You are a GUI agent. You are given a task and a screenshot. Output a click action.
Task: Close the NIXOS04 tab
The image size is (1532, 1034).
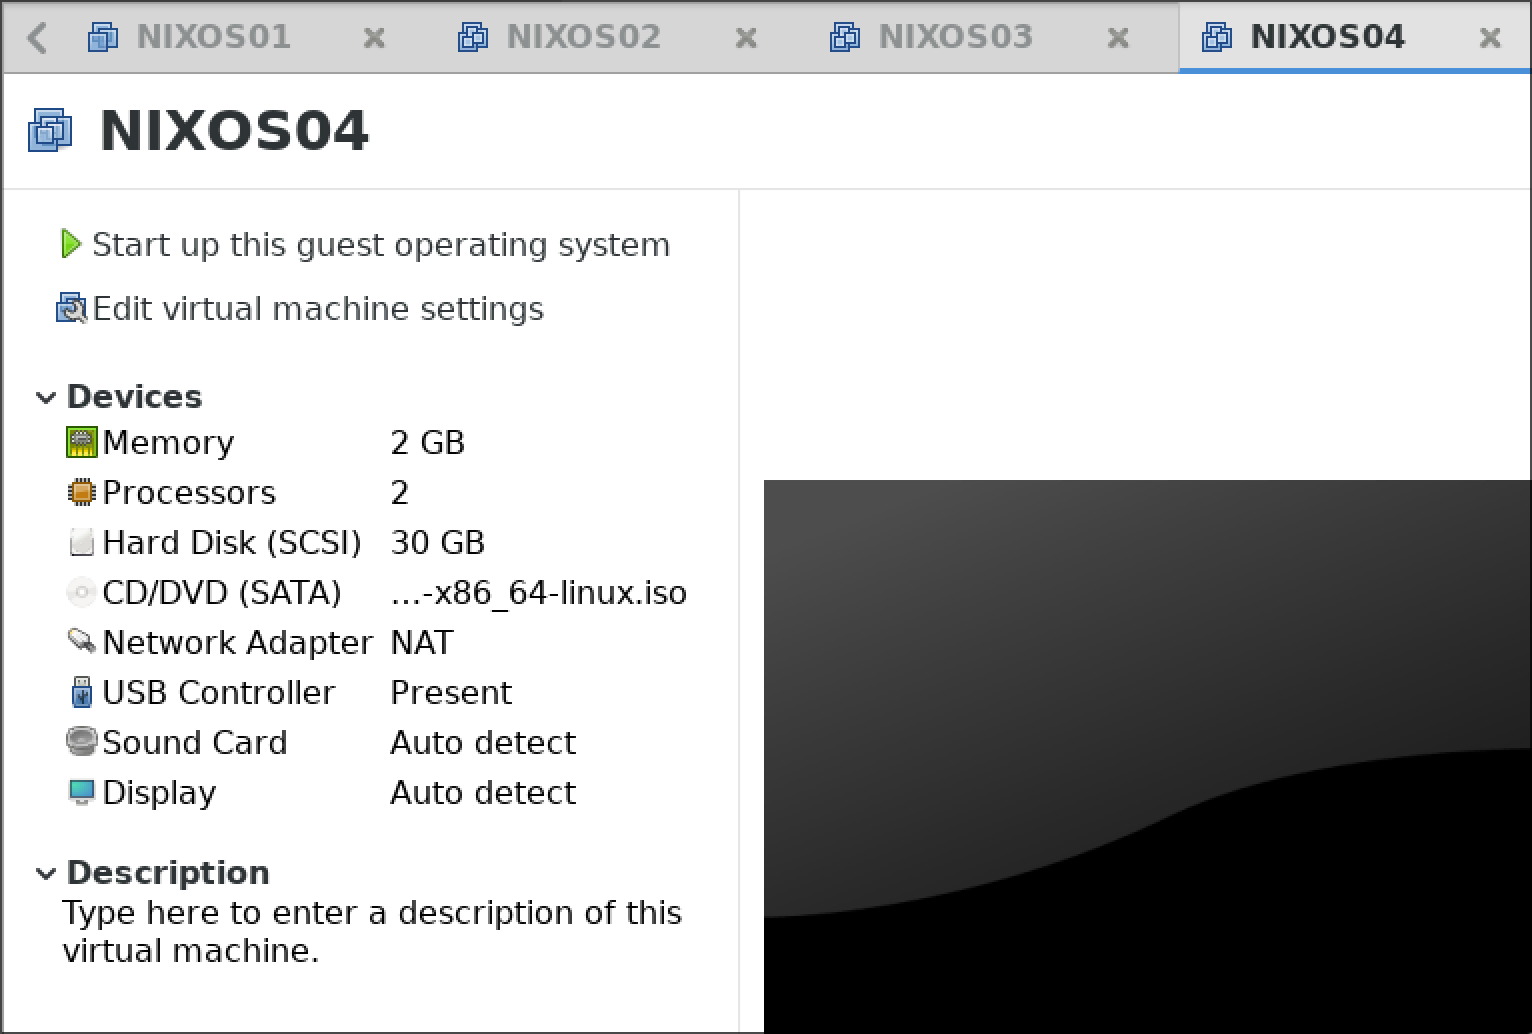click(x=1490, y=39)
